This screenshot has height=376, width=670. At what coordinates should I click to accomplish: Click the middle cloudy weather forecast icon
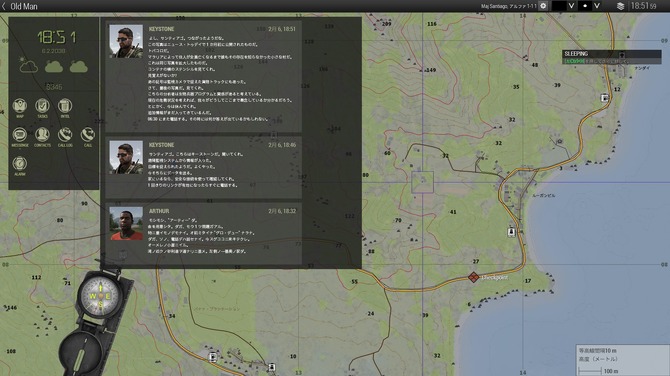pyautogui.click(x=54, y=67)
